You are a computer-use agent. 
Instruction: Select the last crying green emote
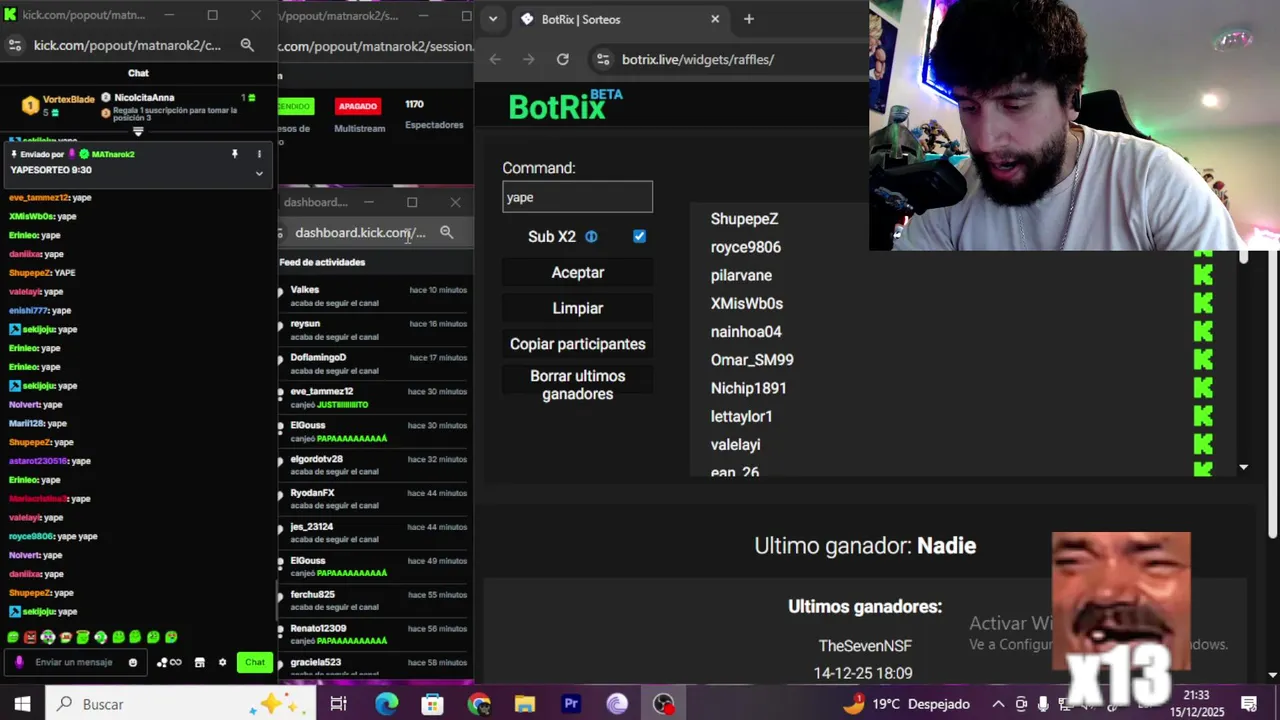point(171,637)
